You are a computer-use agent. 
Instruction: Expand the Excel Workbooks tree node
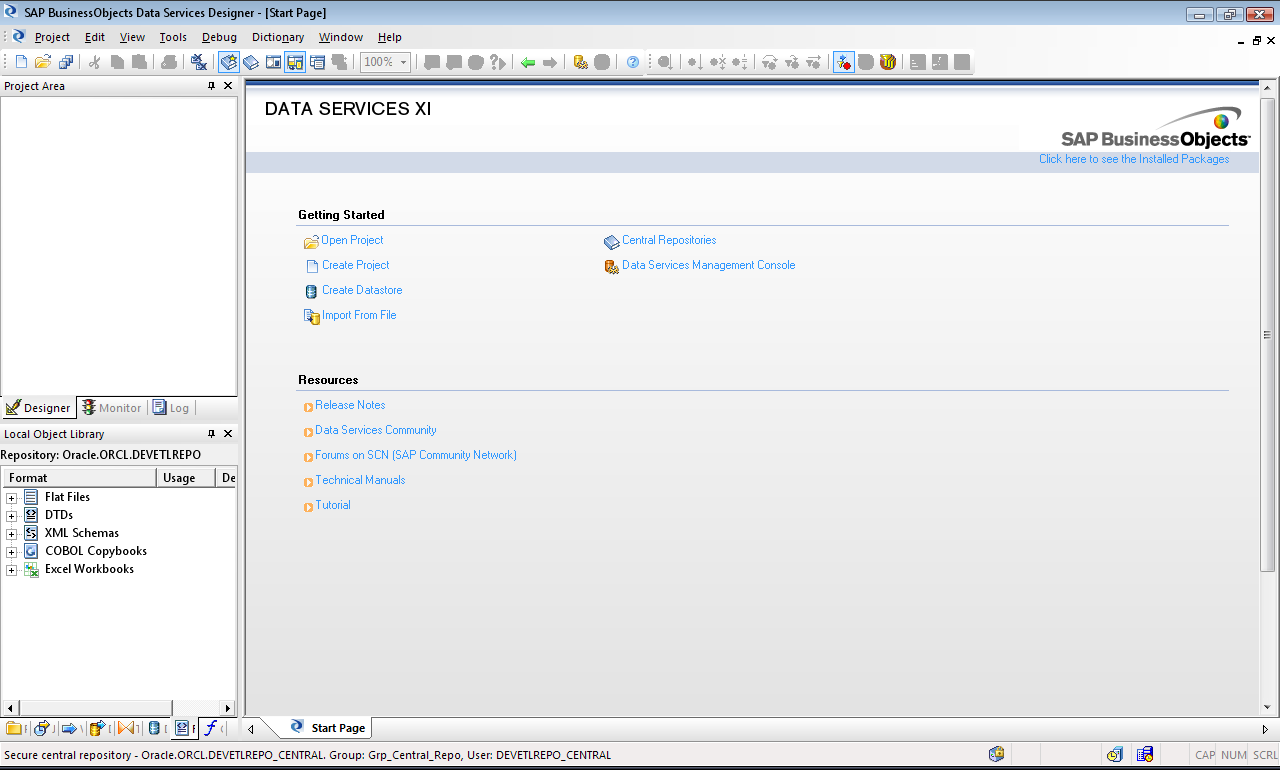click(x=12, y=570)
